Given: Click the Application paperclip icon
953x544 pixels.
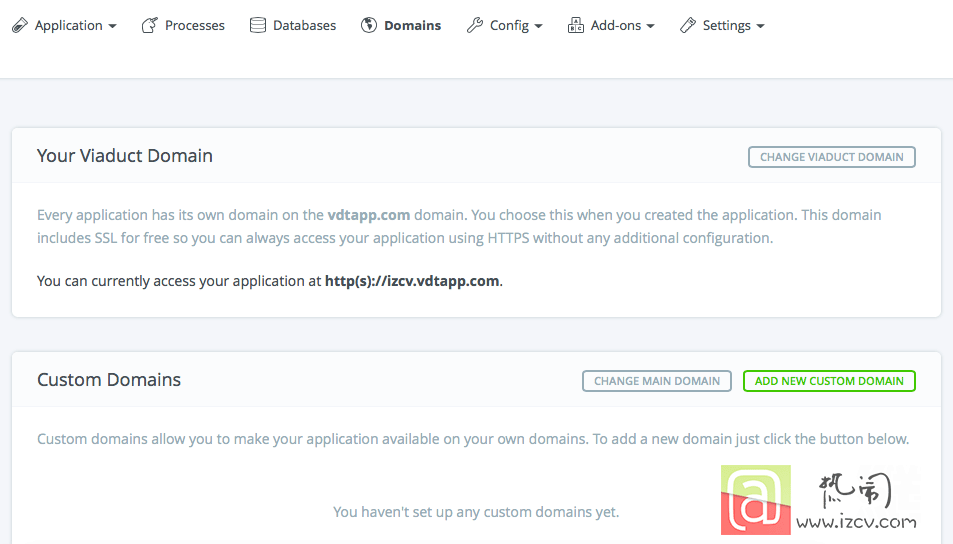Looking at the screenshot, I should (20, 26).
